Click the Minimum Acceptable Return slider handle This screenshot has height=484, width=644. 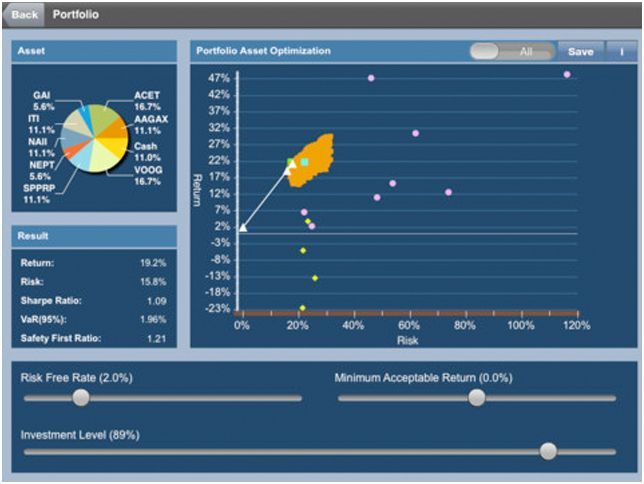(x=477, y=397)
